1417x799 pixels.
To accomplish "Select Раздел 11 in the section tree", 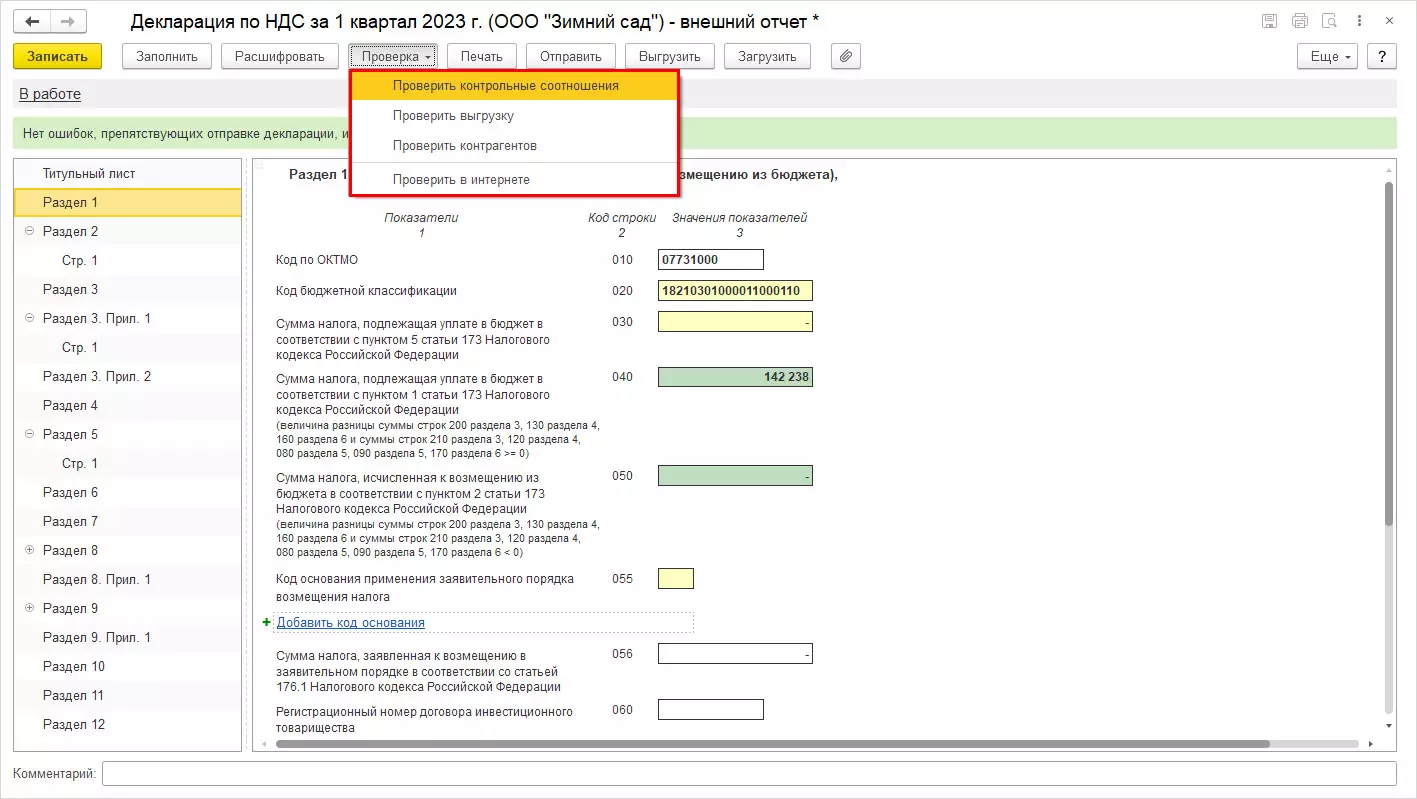I will click(x=128, y=696).
